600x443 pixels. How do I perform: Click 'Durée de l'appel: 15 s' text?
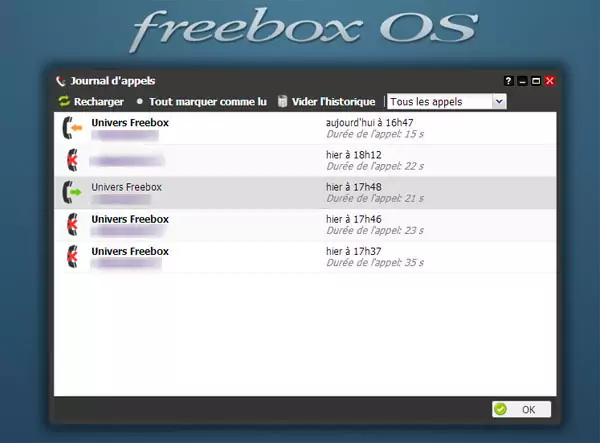pos(375,134)
